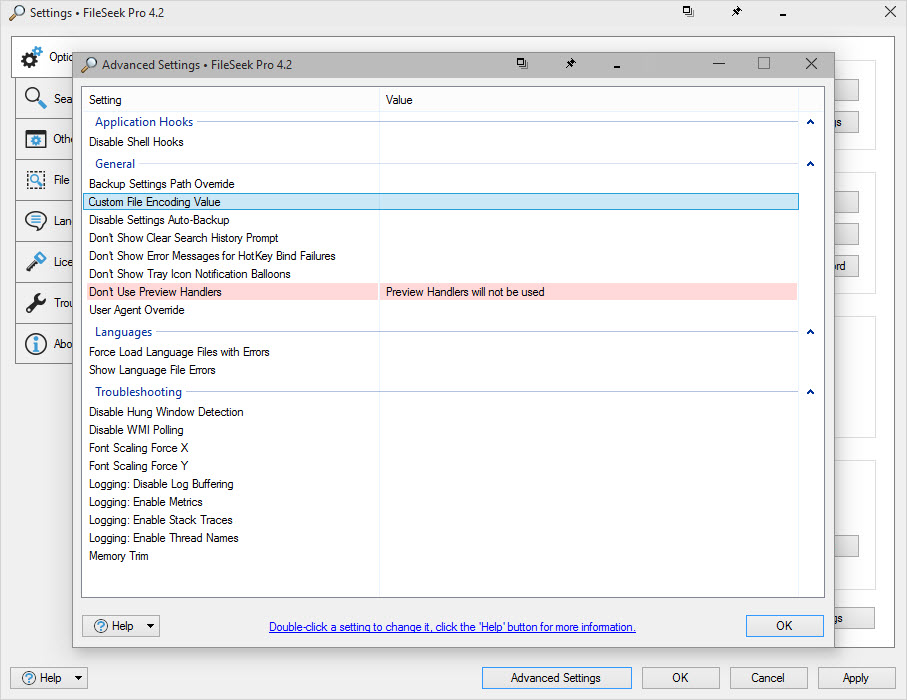907x700 pixels.
Task: Select the Troubleshooting wrench icon
Action: point(36,303)
